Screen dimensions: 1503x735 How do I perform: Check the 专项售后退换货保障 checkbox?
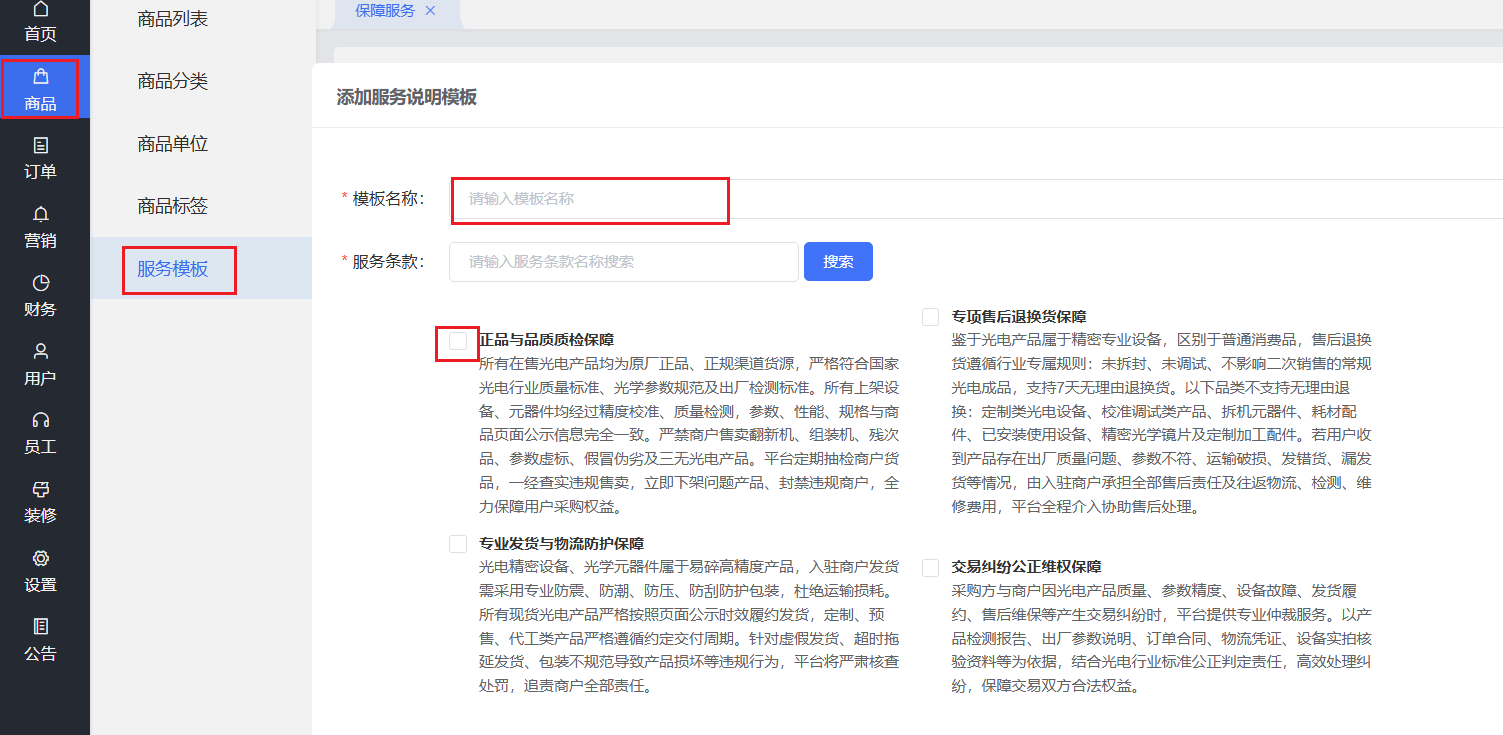coord(930,317)
